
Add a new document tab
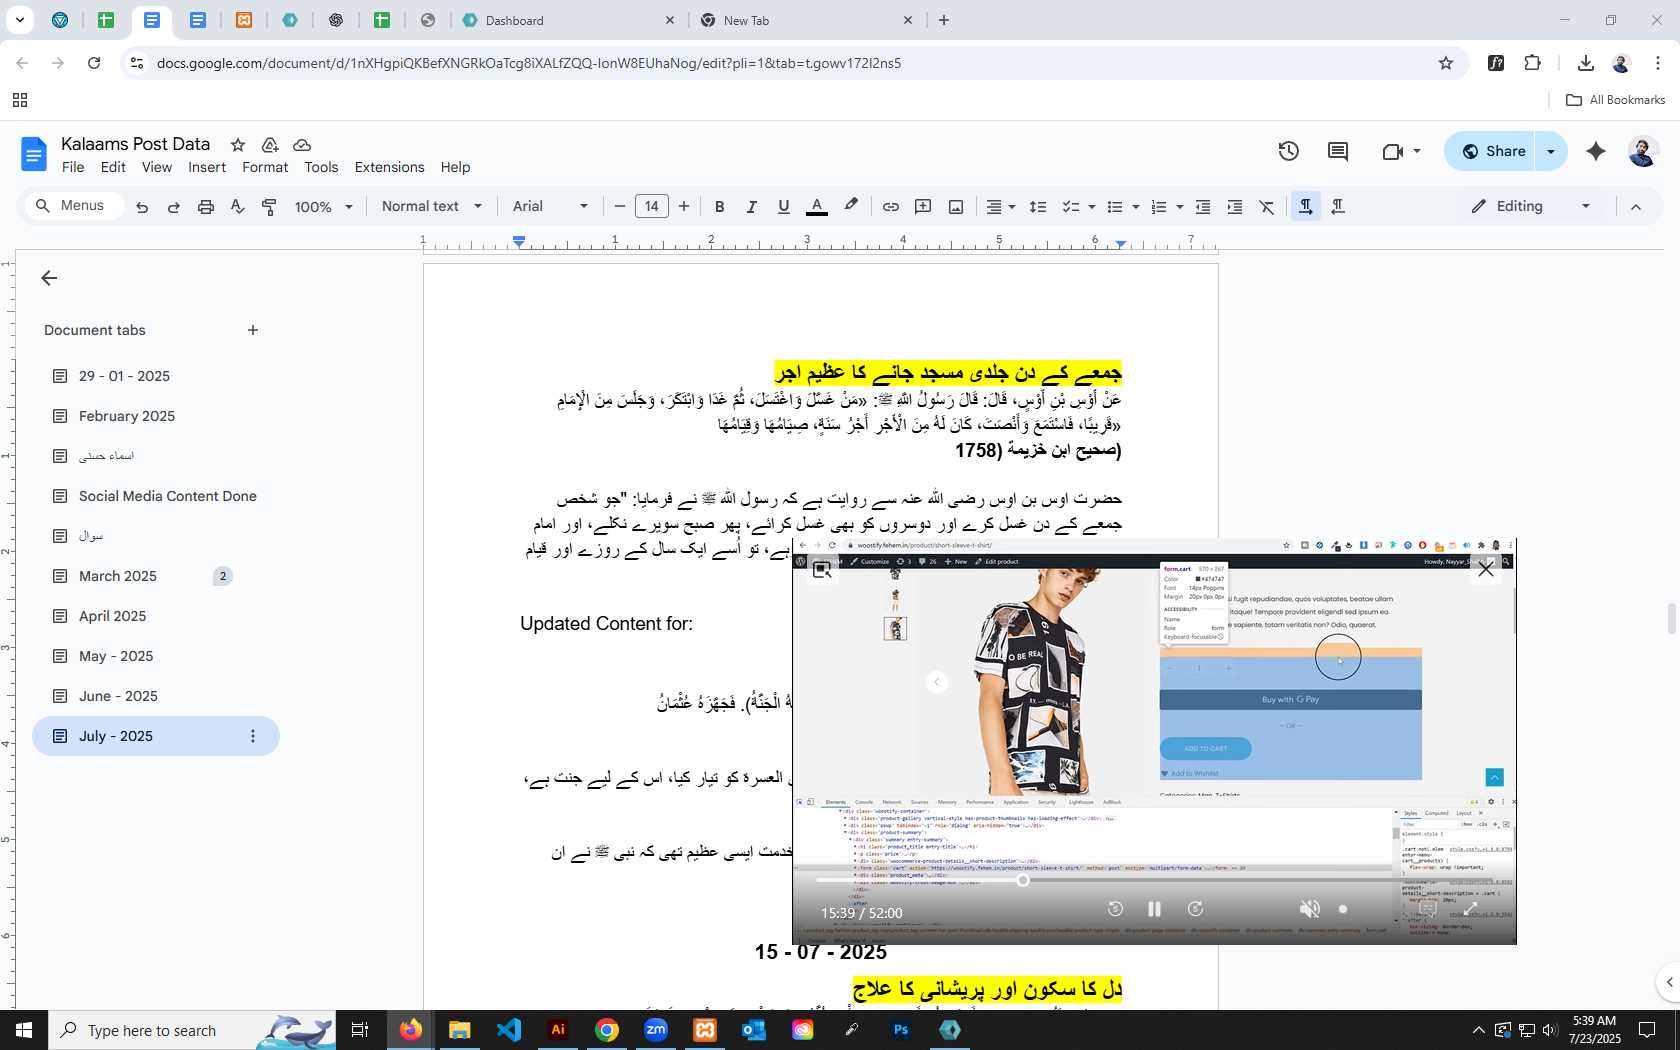coord(253,330)
